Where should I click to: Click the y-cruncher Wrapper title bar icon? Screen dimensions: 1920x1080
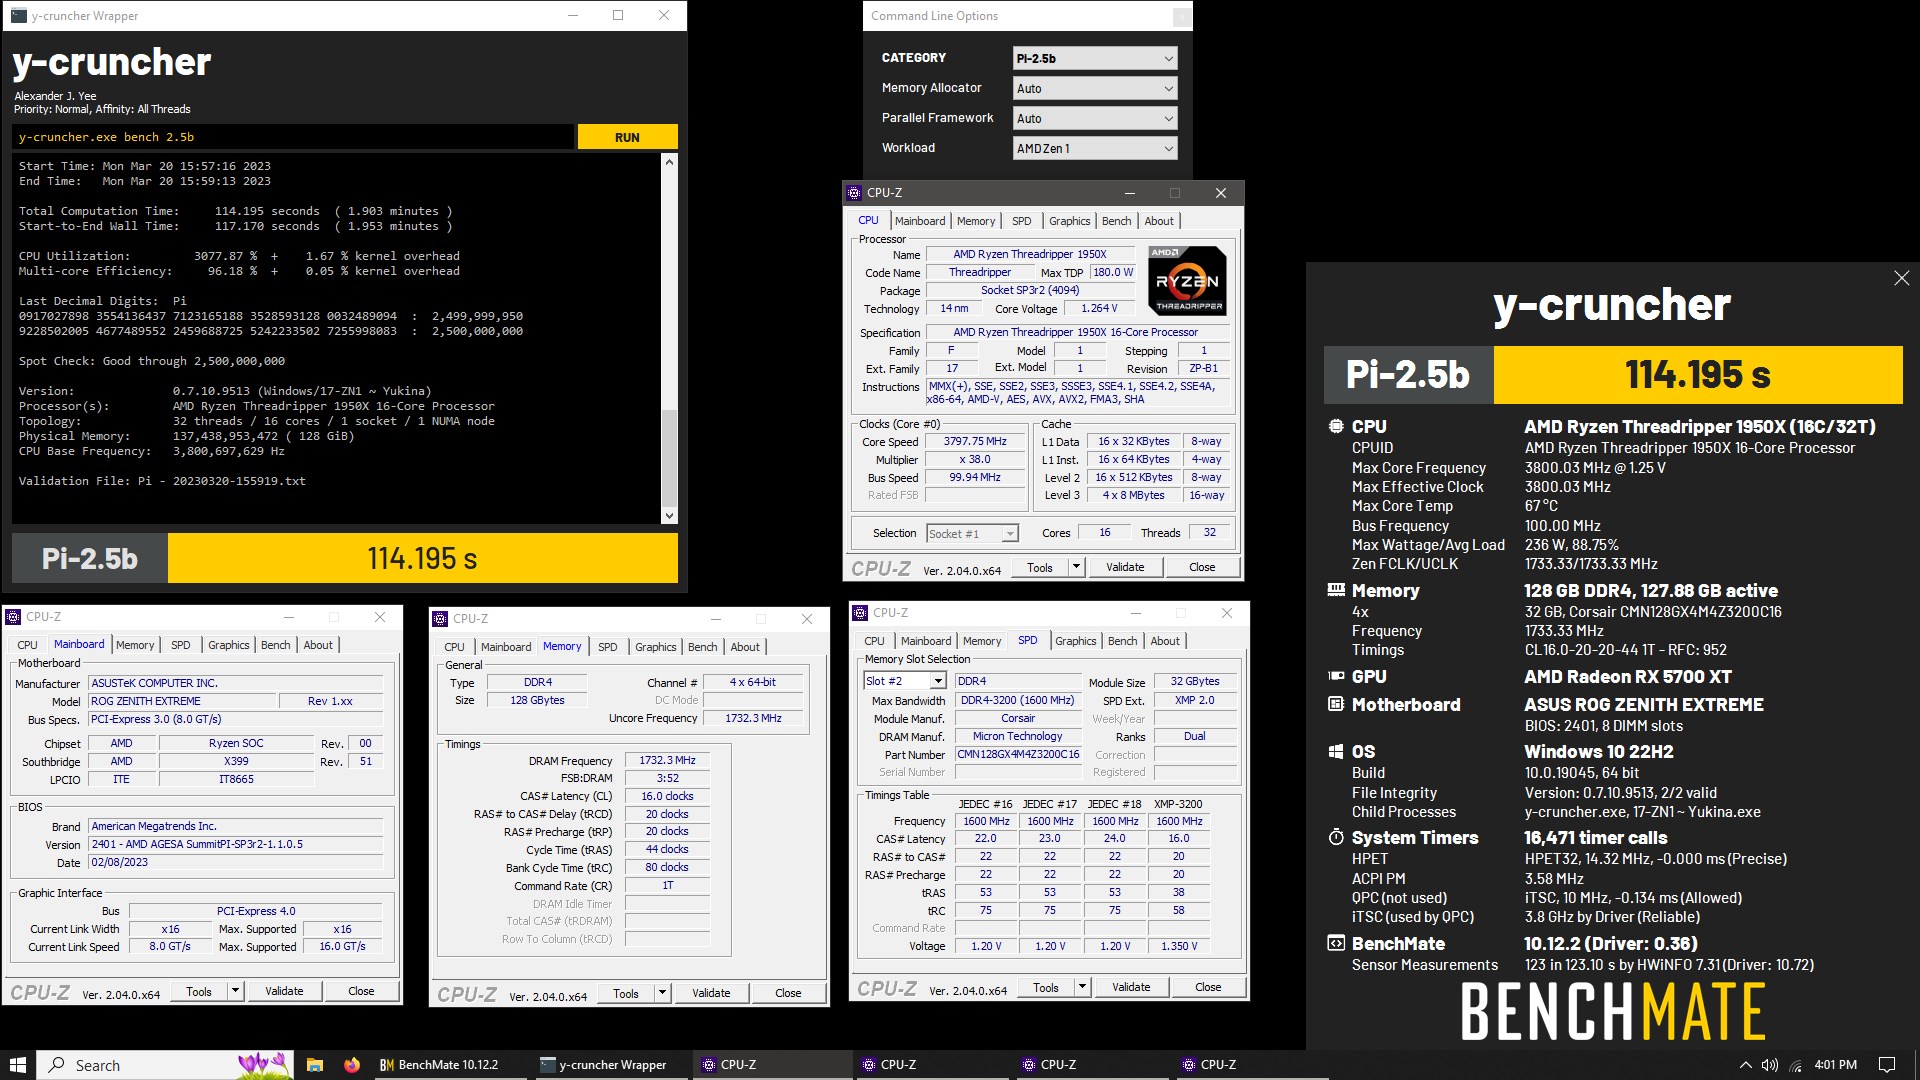18,15
